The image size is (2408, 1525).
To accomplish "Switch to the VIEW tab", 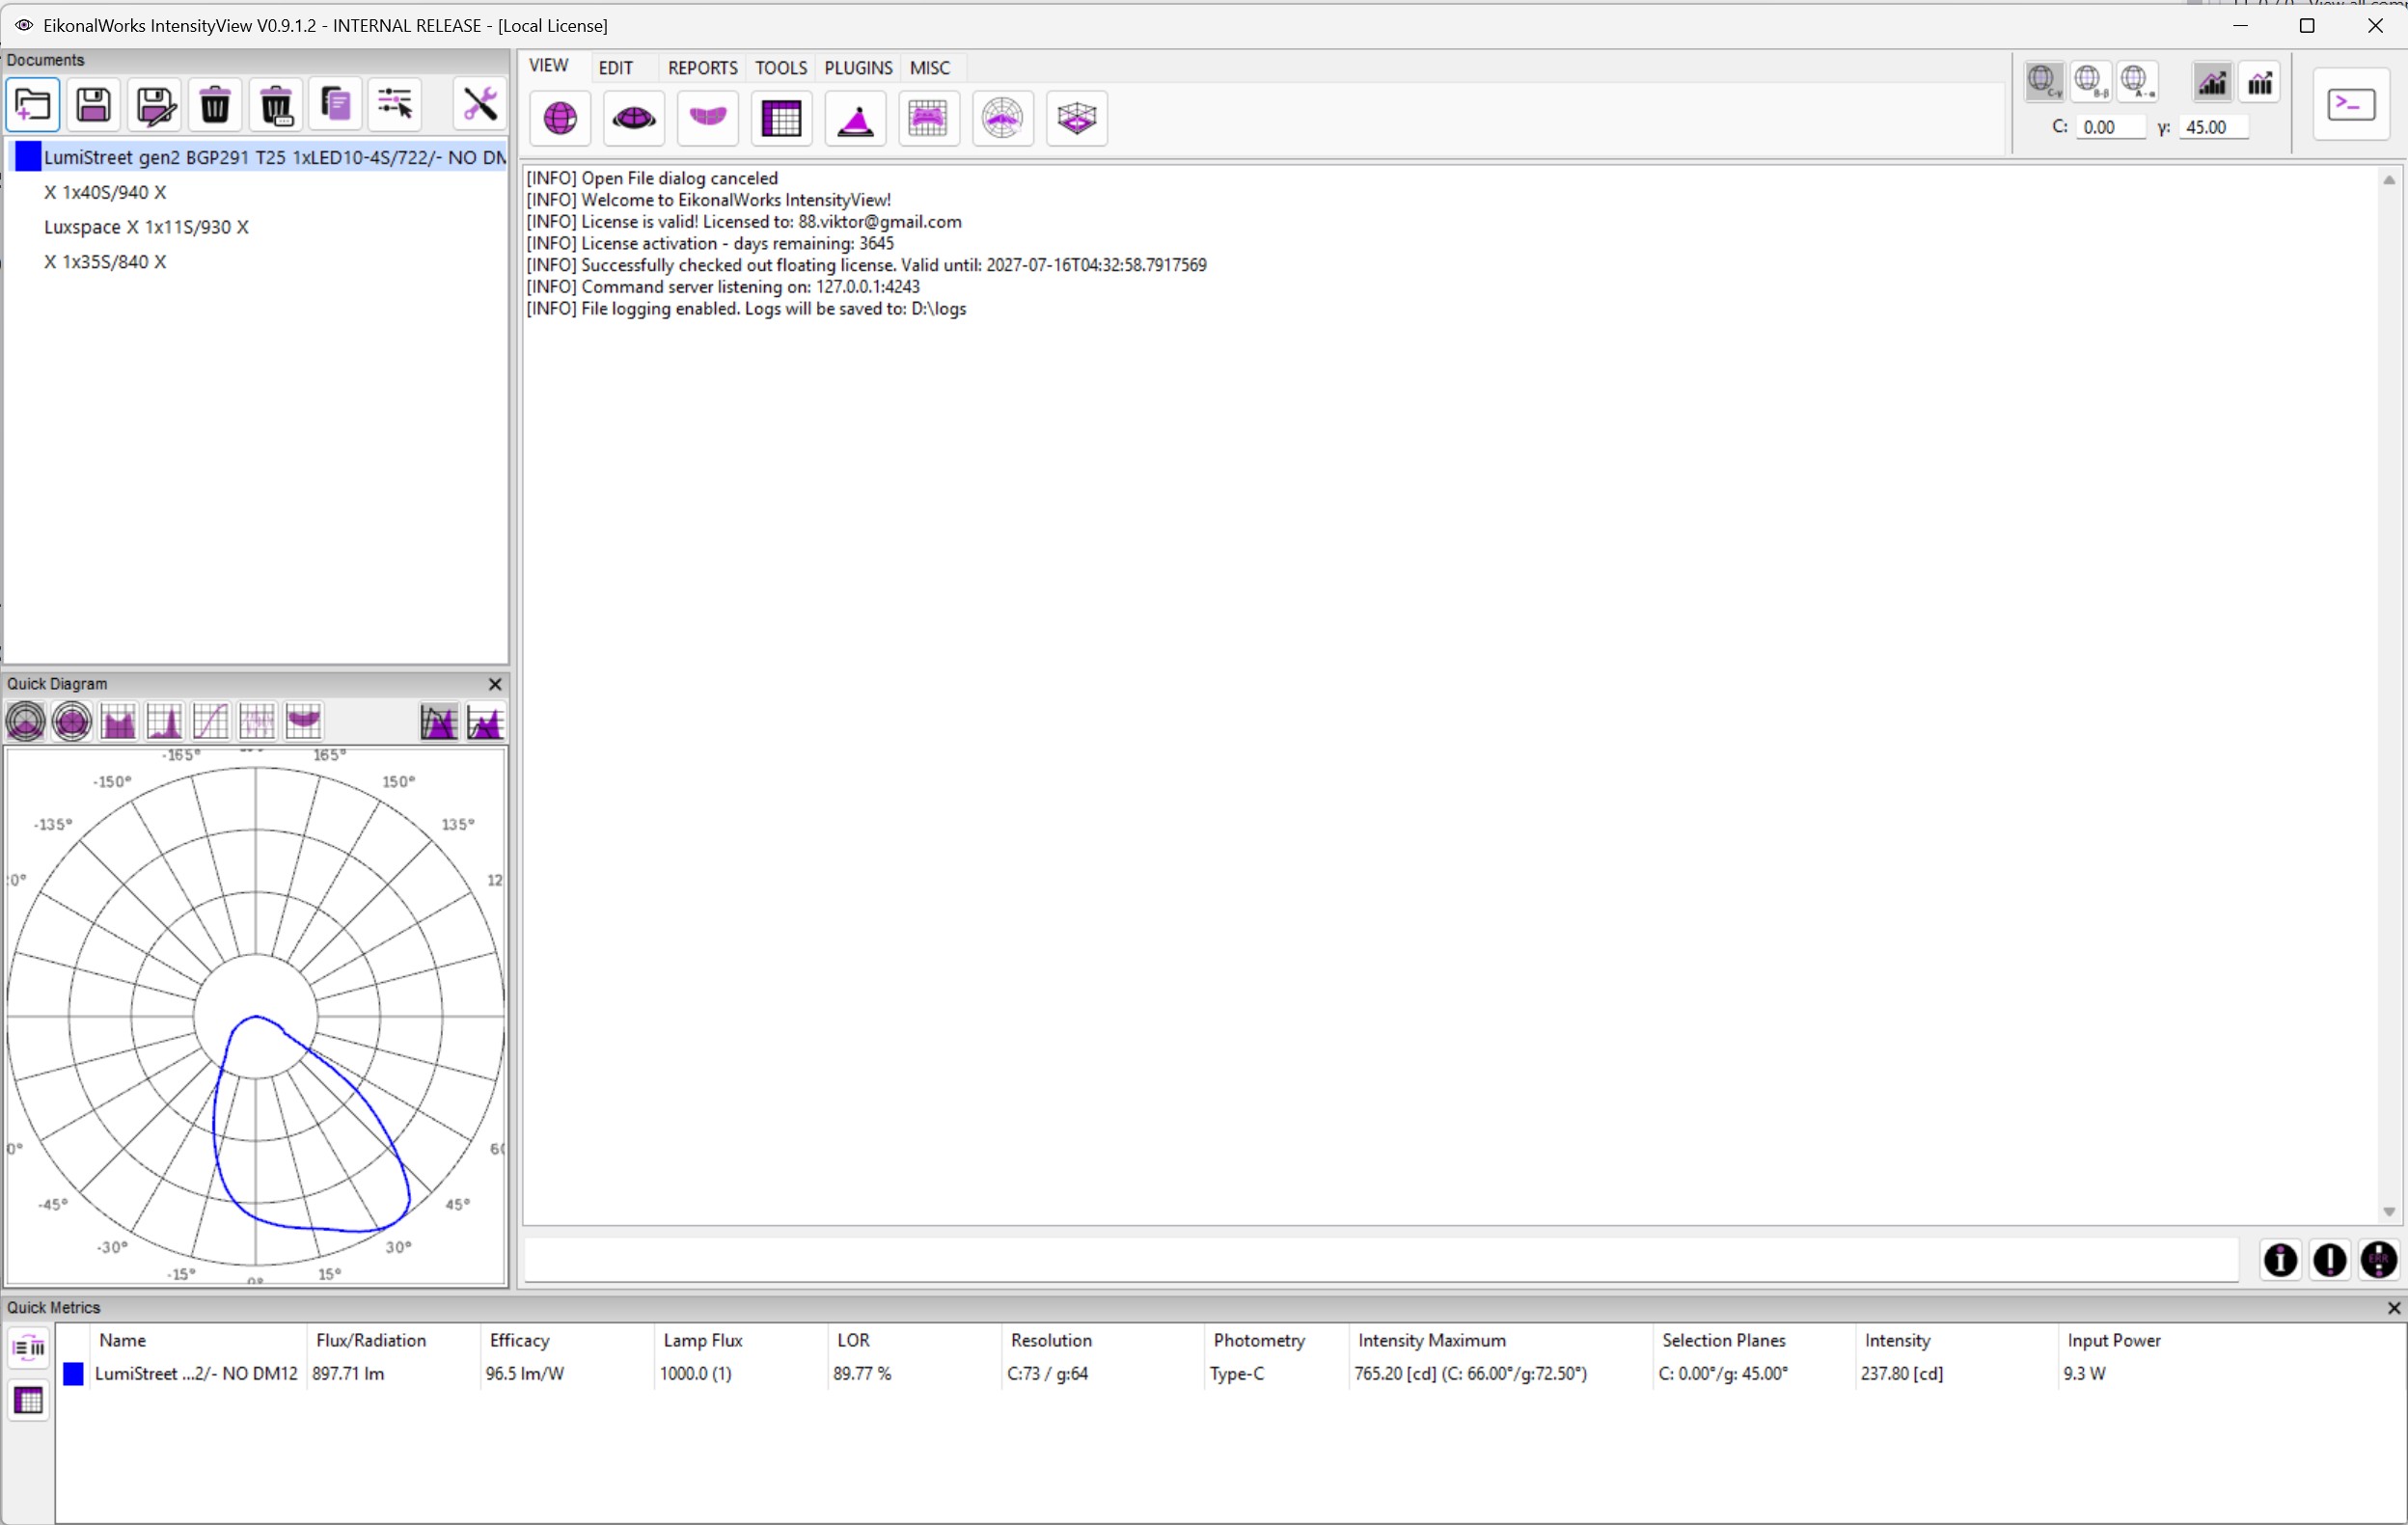I will 549,66.
